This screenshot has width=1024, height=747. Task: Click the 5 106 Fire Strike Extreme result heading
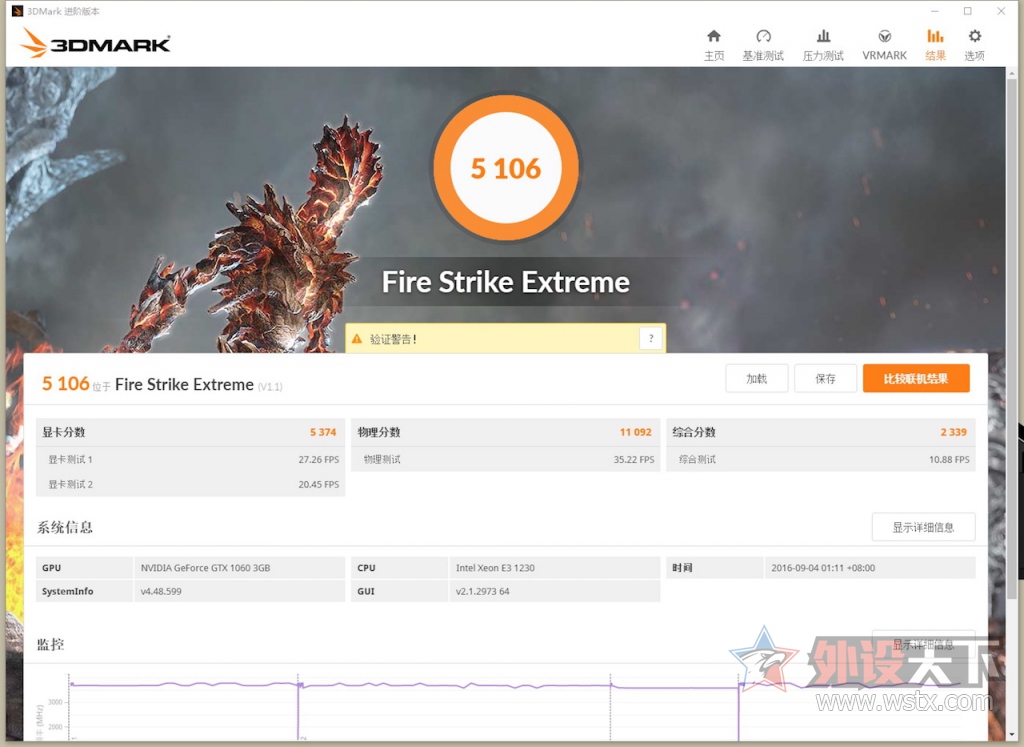click(162, 384)
